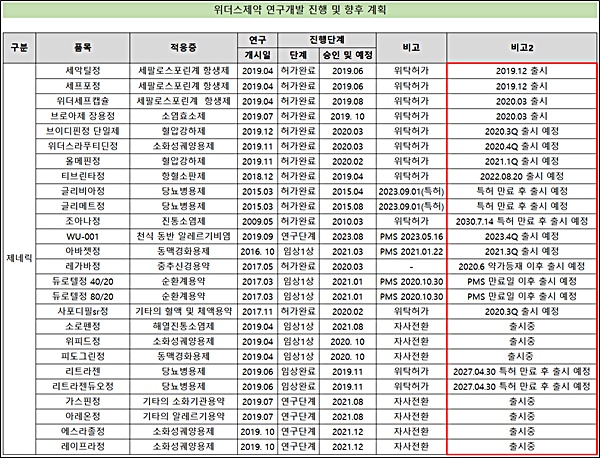
Task: Select indication '소염효소제'
Action: click(183, 116)
